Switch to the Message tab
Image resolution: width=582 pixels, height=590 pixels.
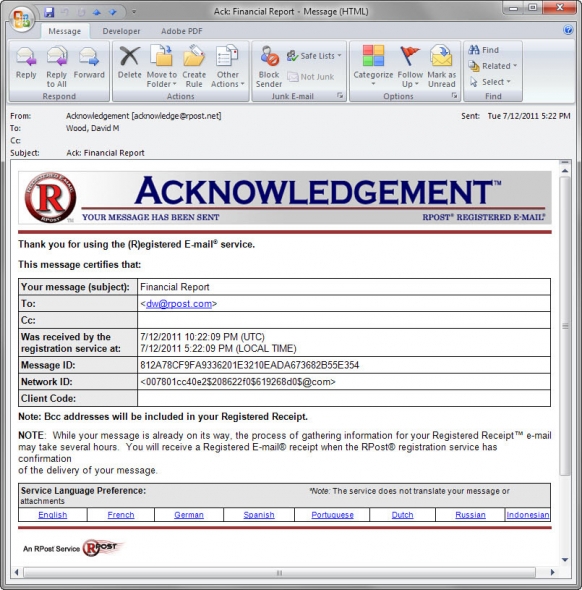pyautogui.click(x=65, y=31)
